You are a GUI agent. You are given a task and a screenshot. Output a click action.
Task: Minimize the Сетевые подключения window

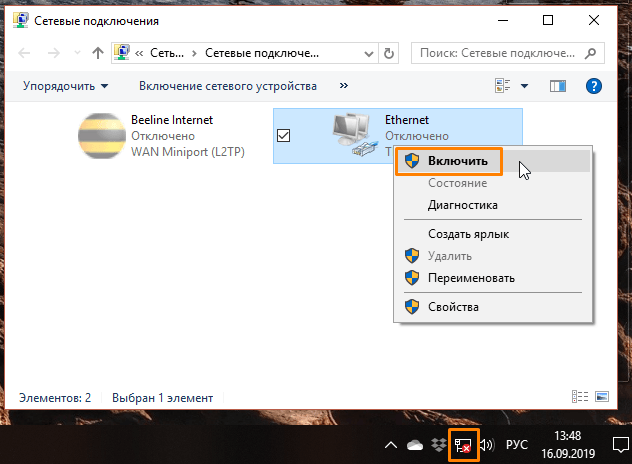click(503, 20)
